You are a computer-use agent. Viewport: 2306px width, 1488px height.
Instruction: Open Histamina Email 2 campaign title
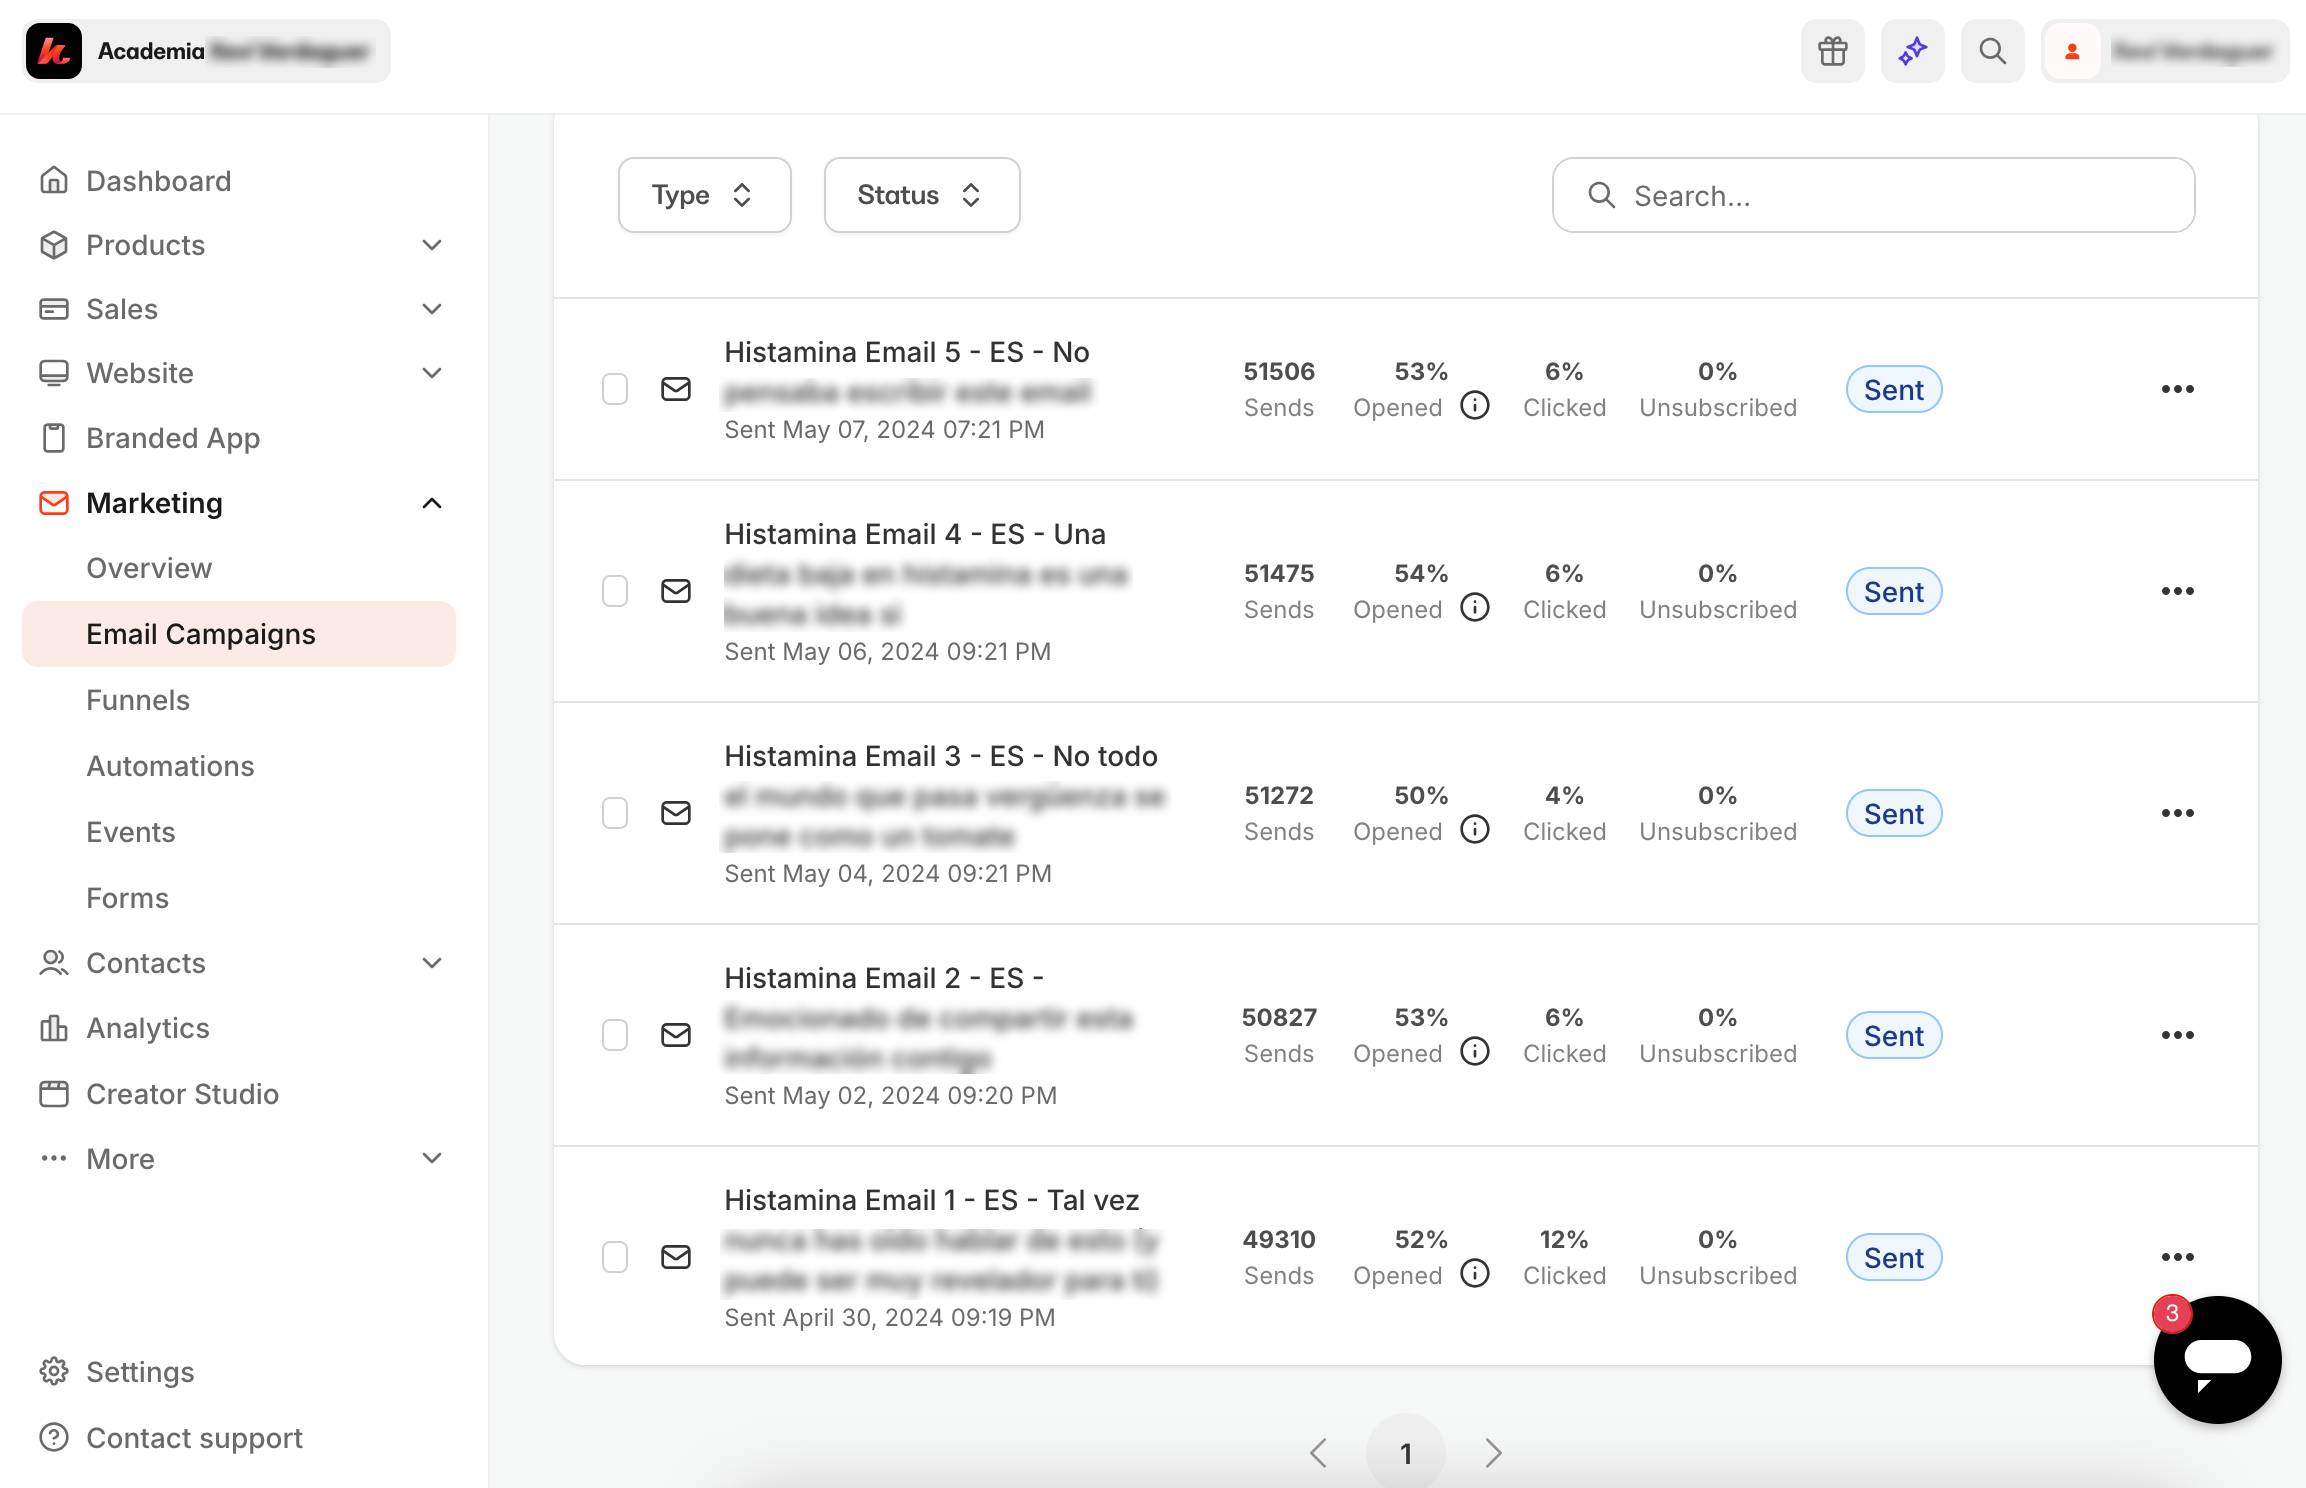pyautogui.click(x=883, y=978)
